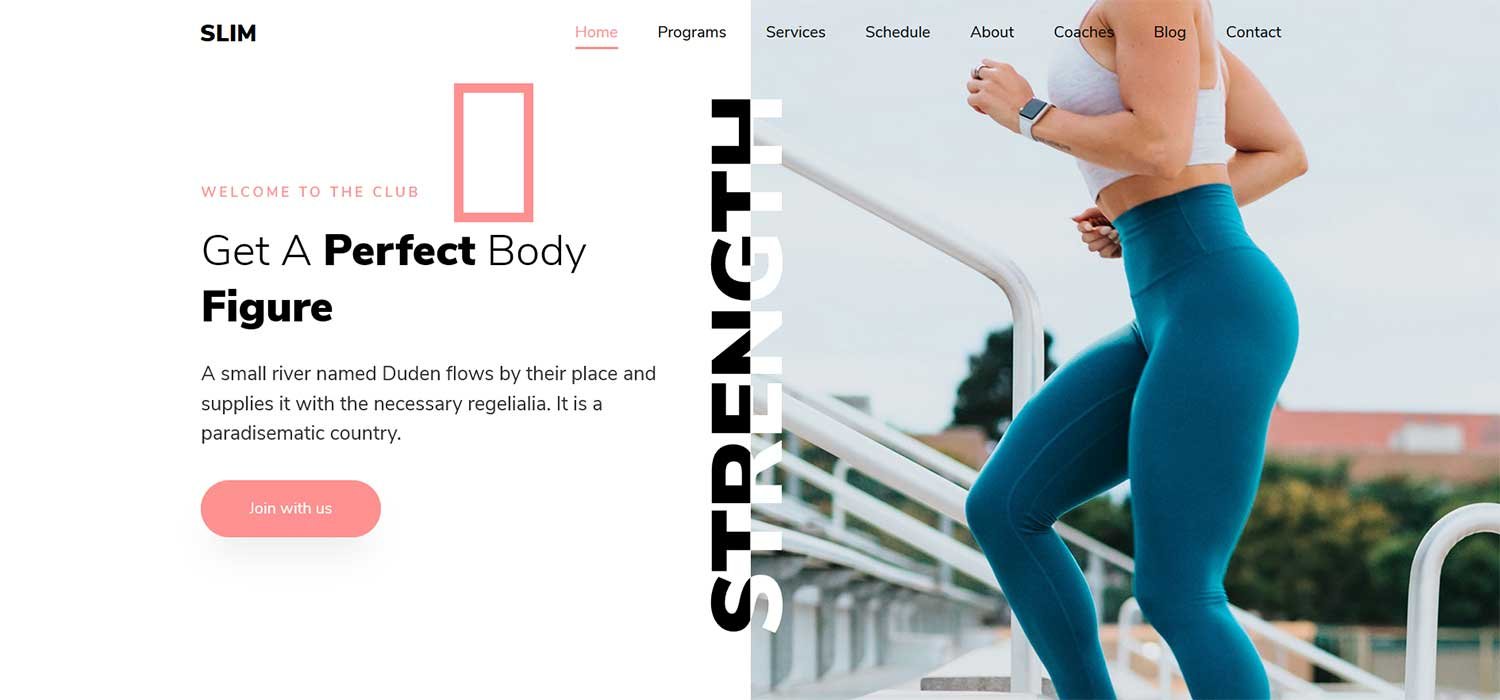Click the SLIM logo

point(228,33)
